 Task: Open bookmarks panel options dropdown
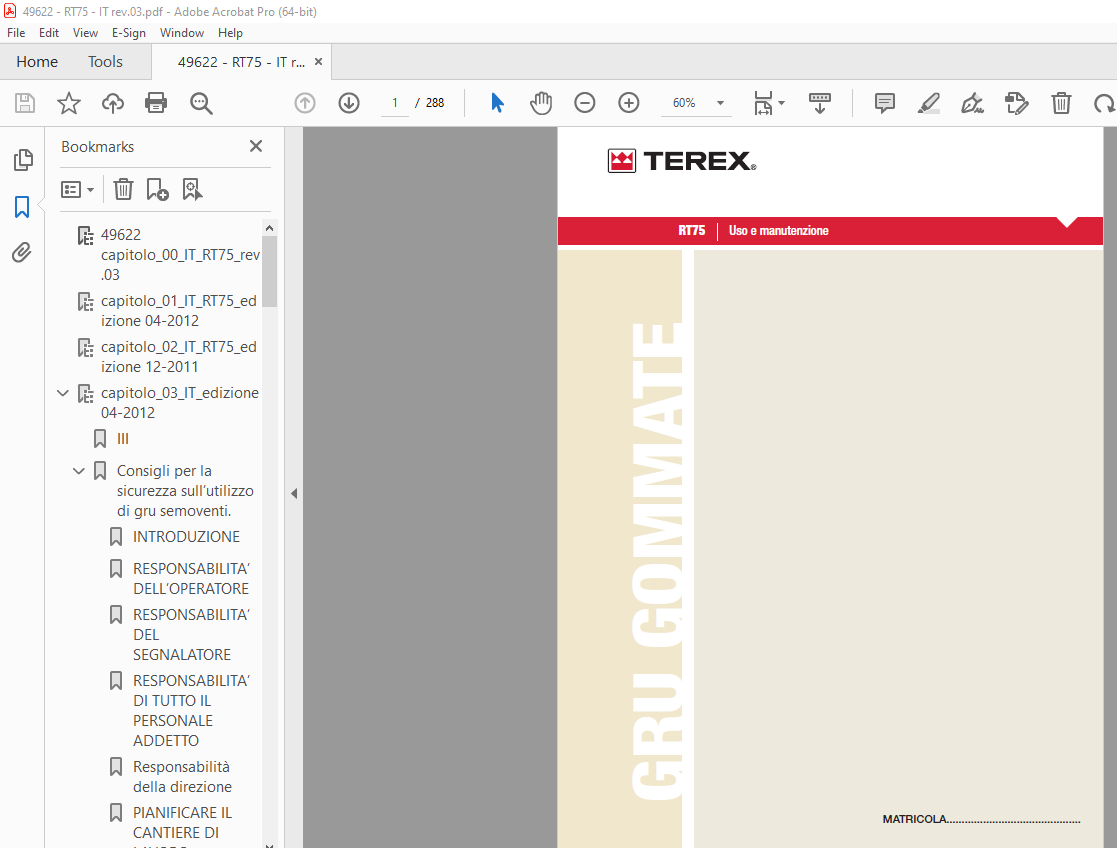(78, 190)
